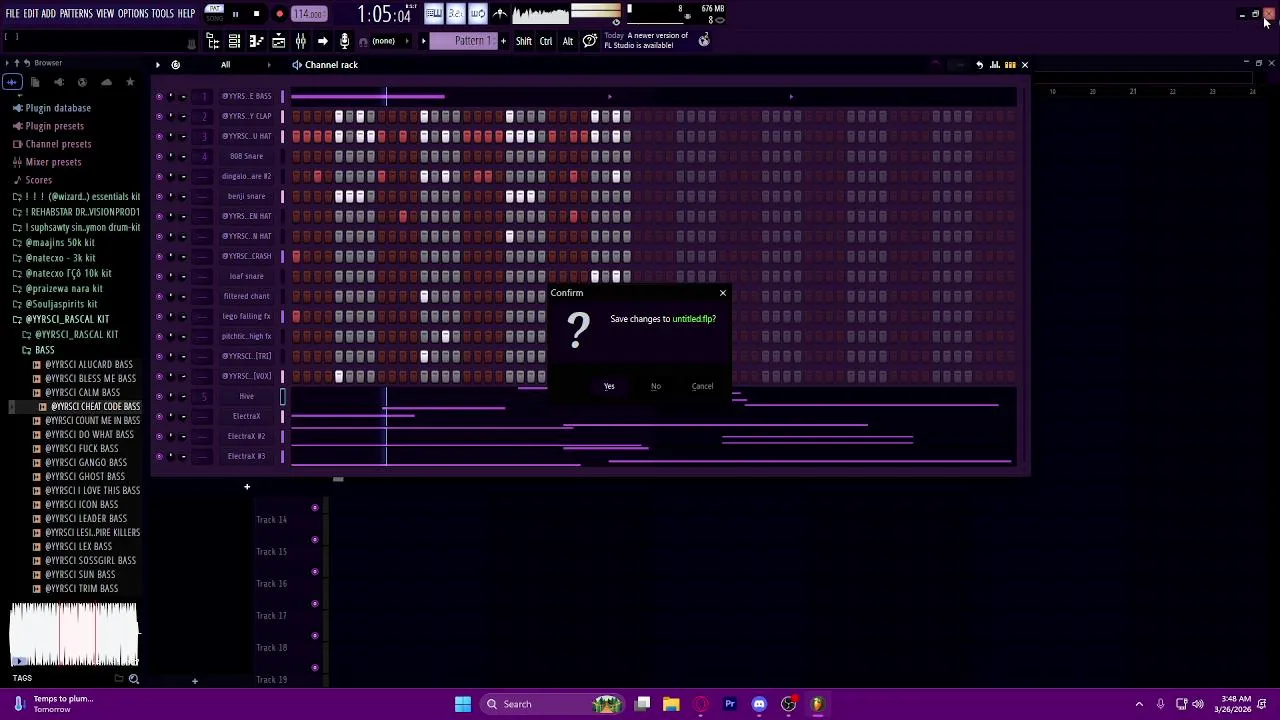Click the stop button in transport
This screenshot has height=720, width=1280.
[x=256, y=14]
